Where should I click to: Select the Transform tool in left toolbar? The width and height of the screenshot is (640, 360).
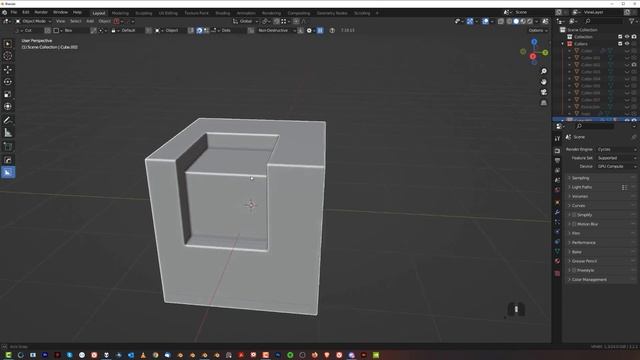click(x=8, y=107)
